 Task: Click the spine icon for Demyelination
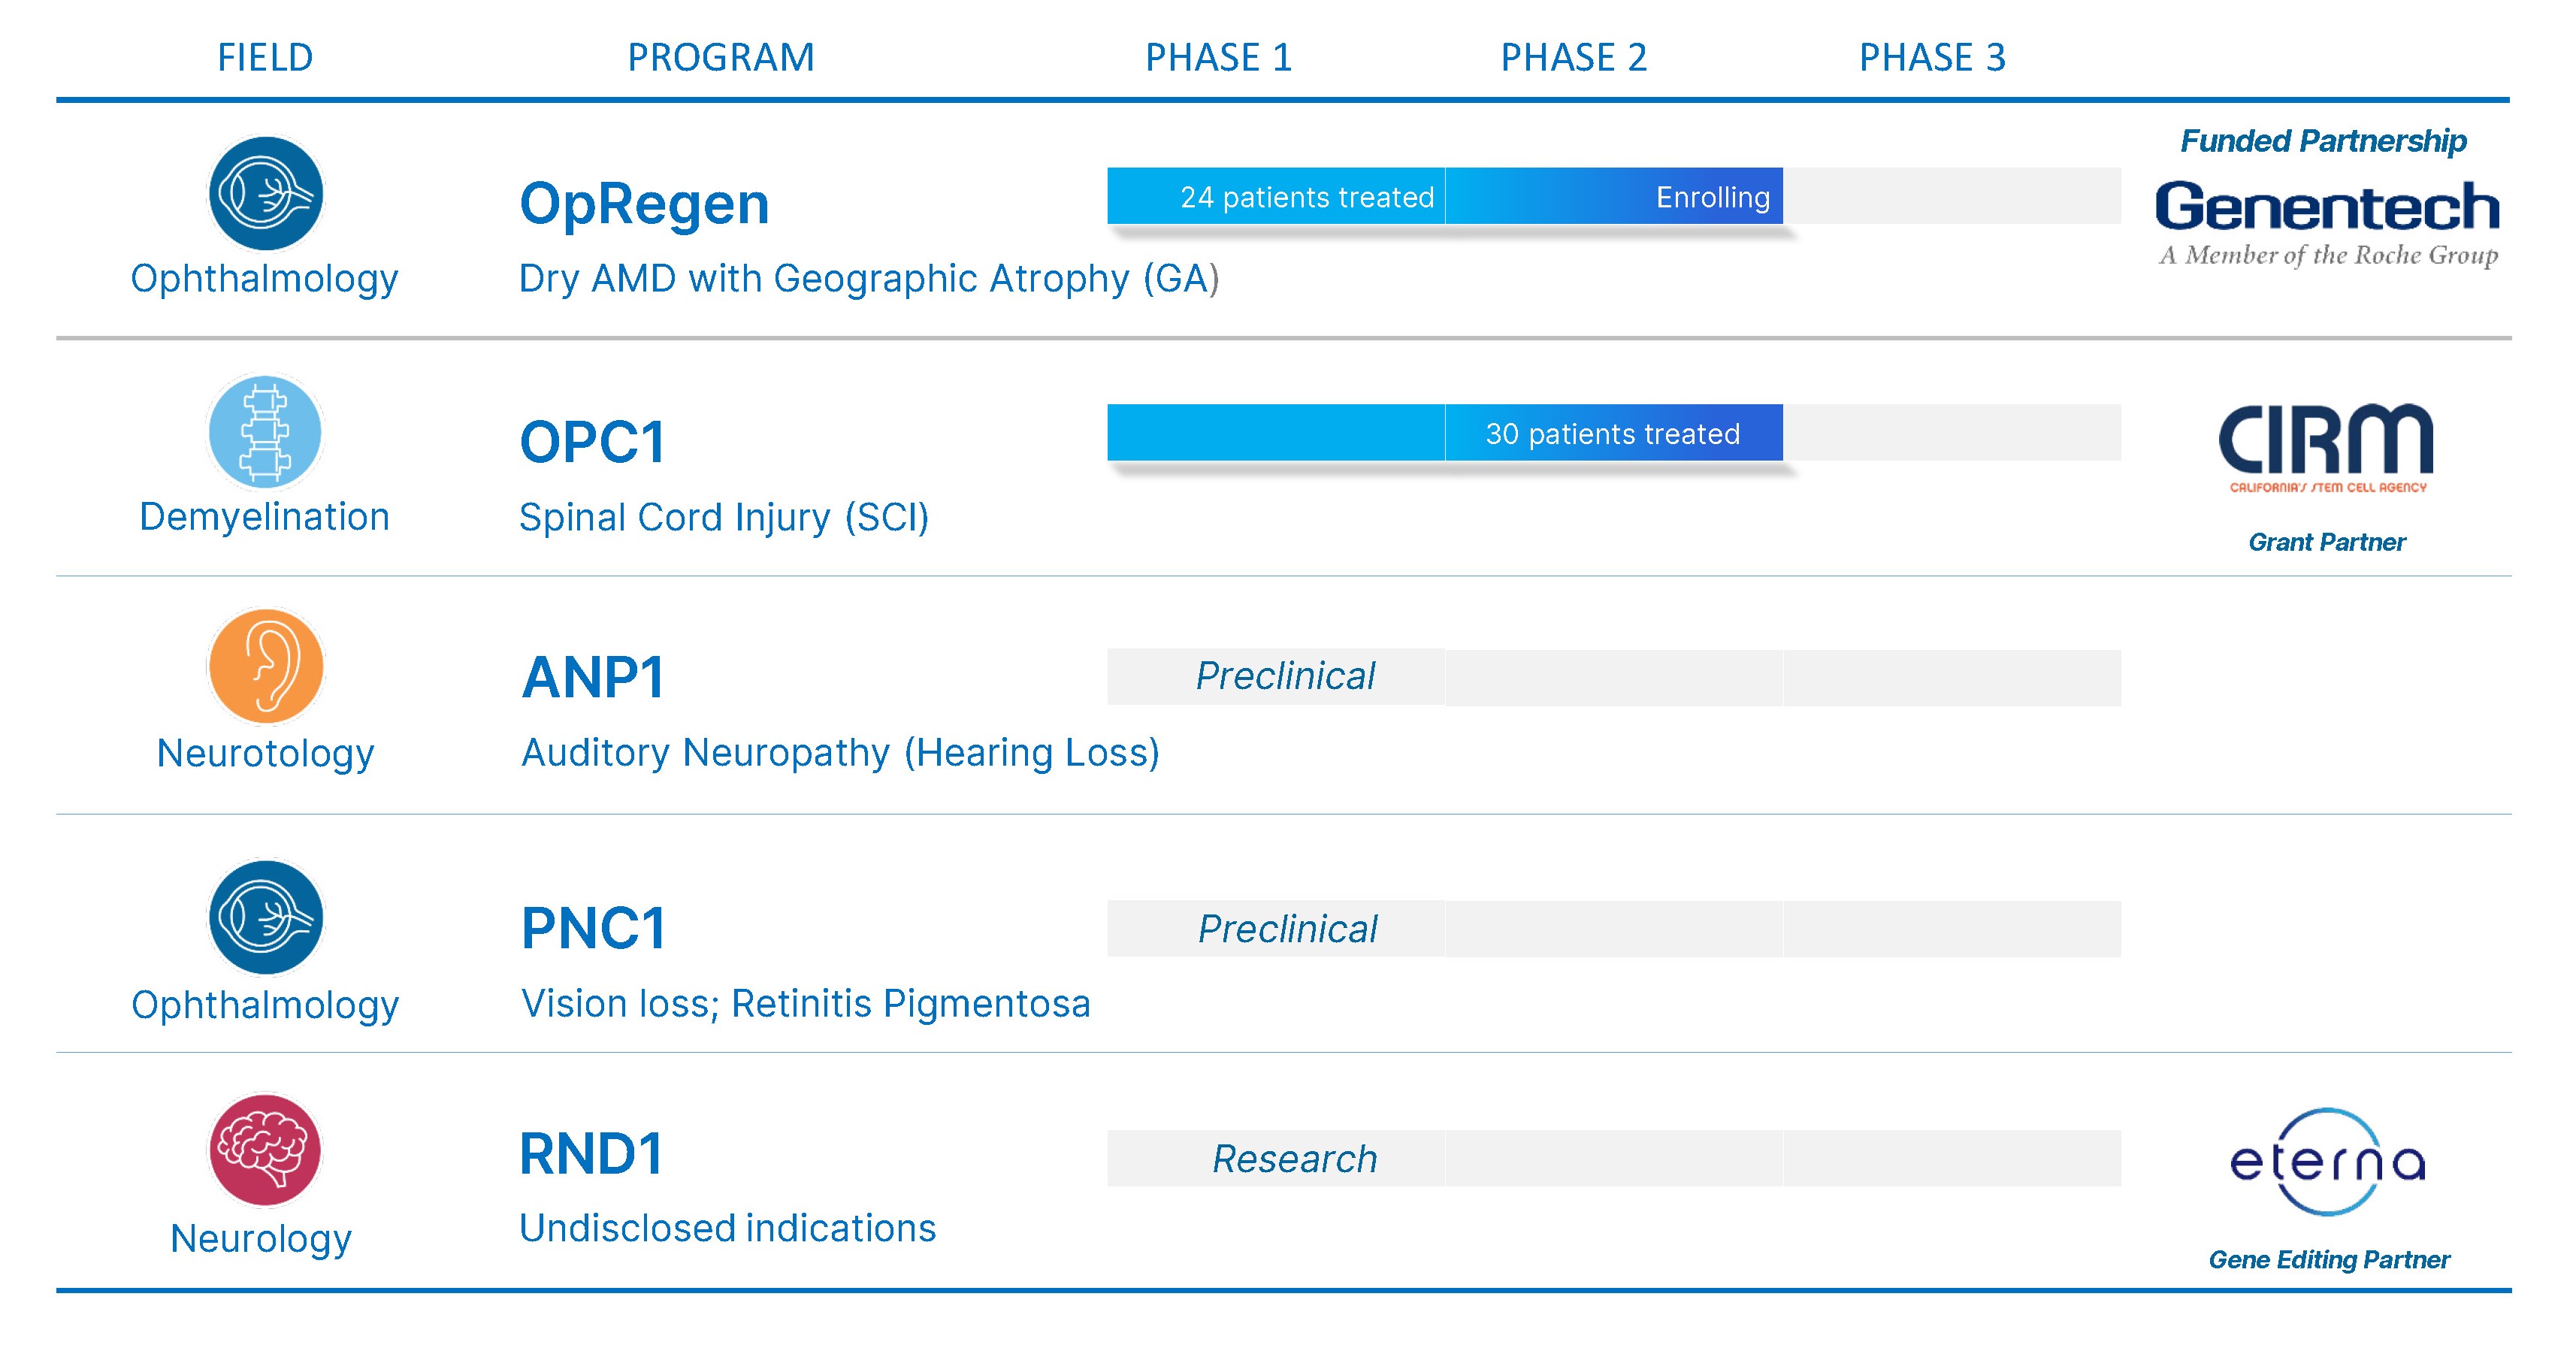coord(265,432)
